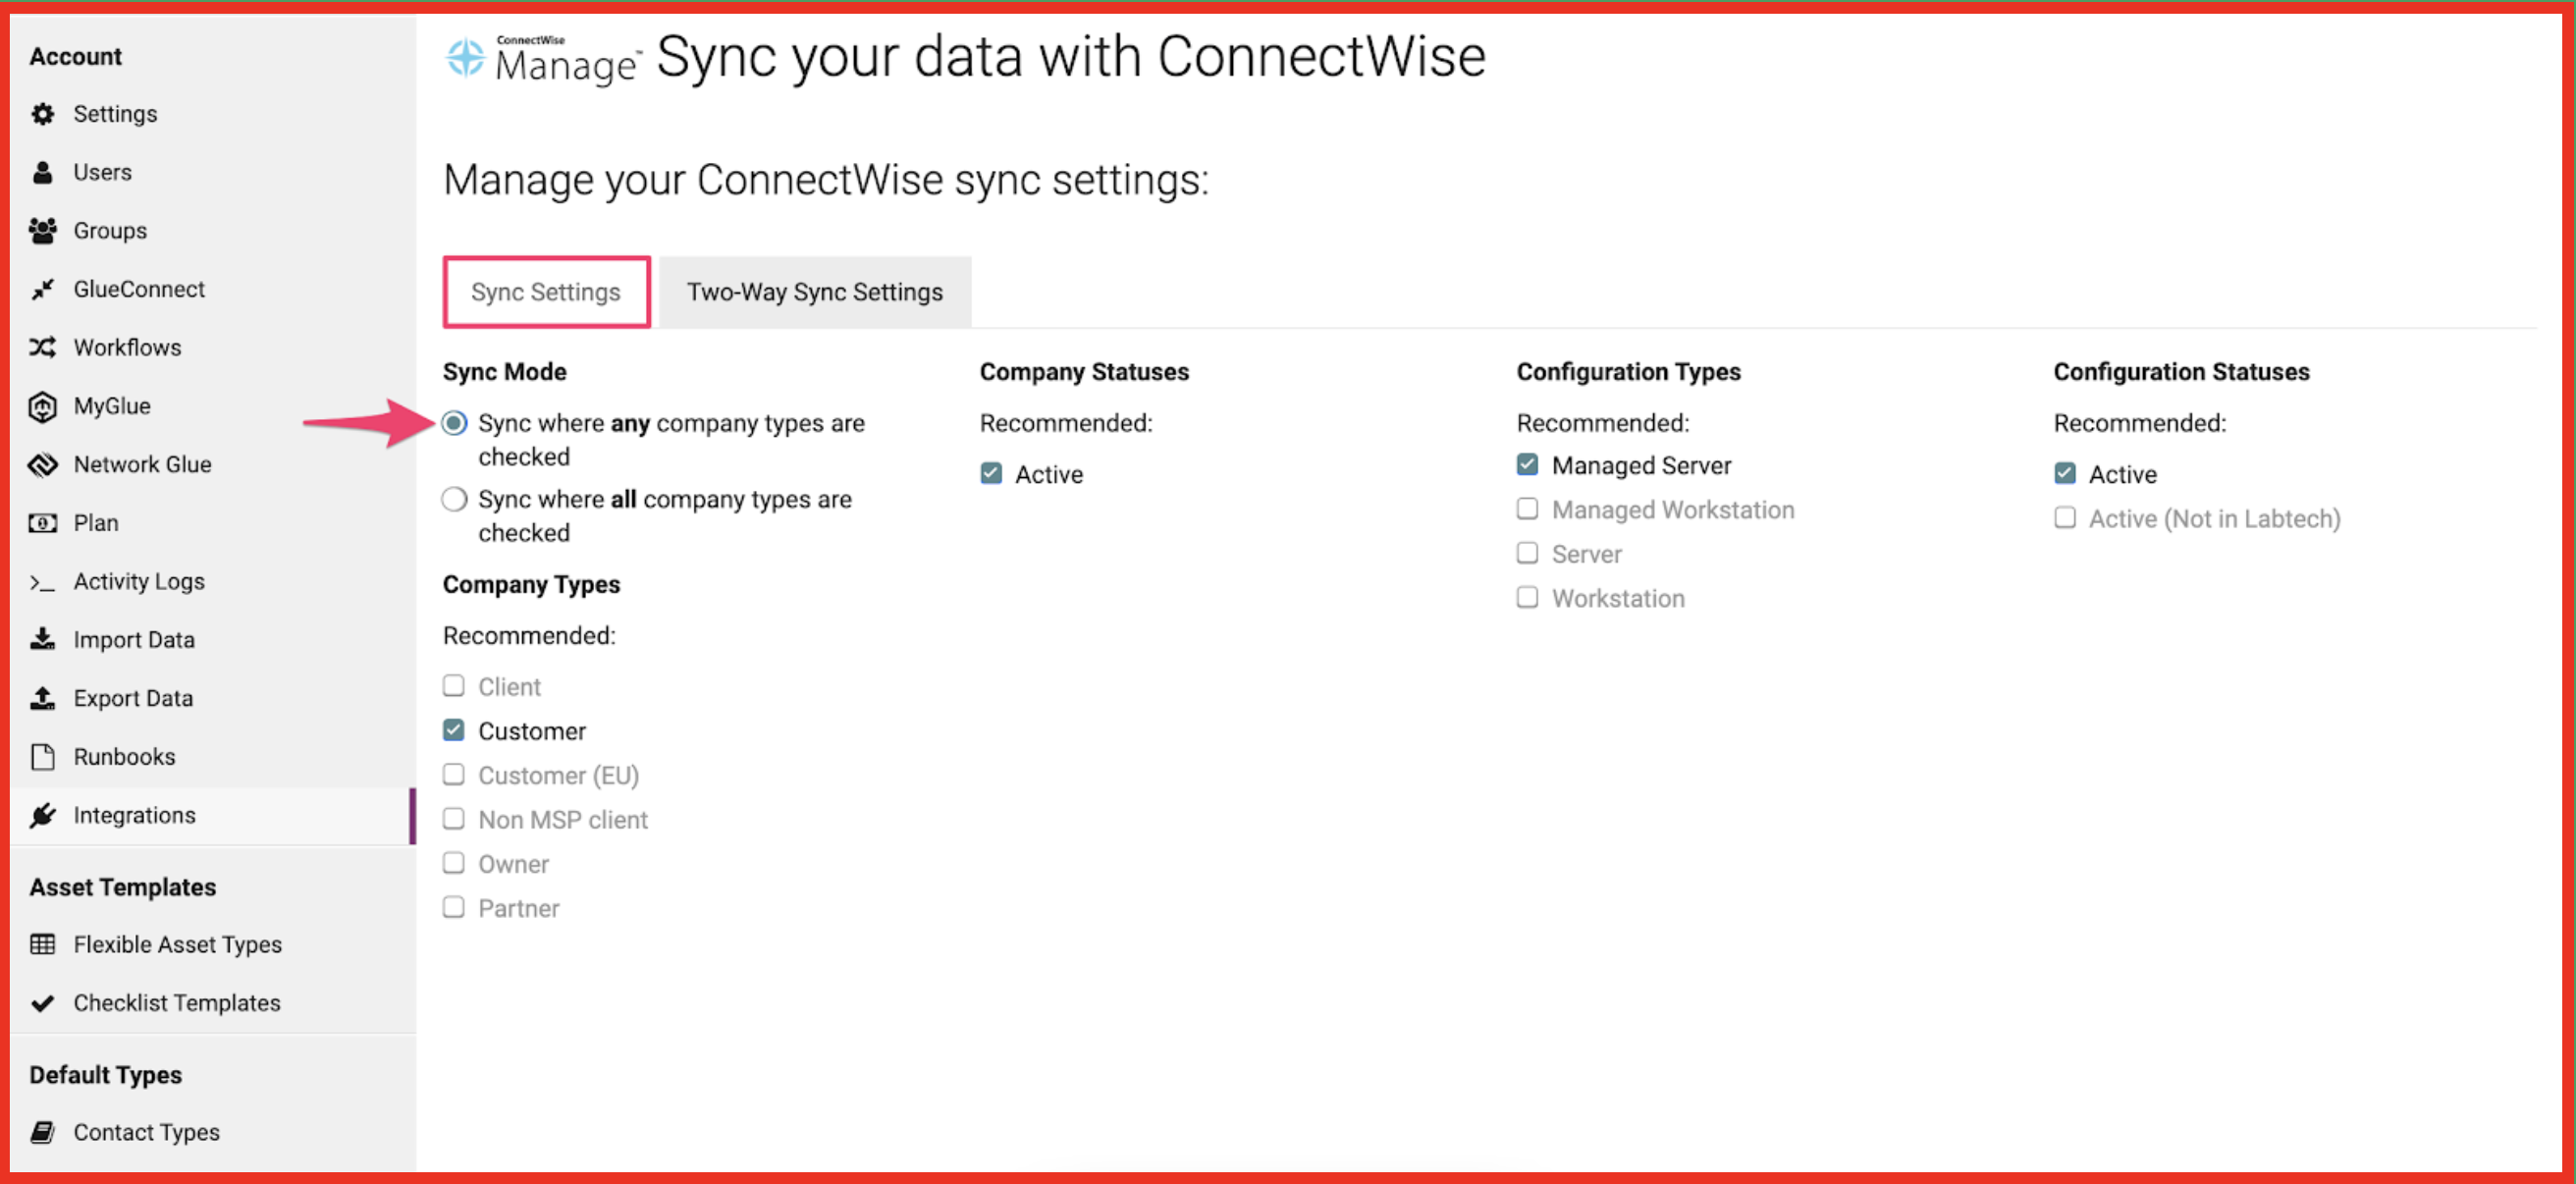
Task: Select 'Sync where all company types' radio
Action: click(454, 499)
